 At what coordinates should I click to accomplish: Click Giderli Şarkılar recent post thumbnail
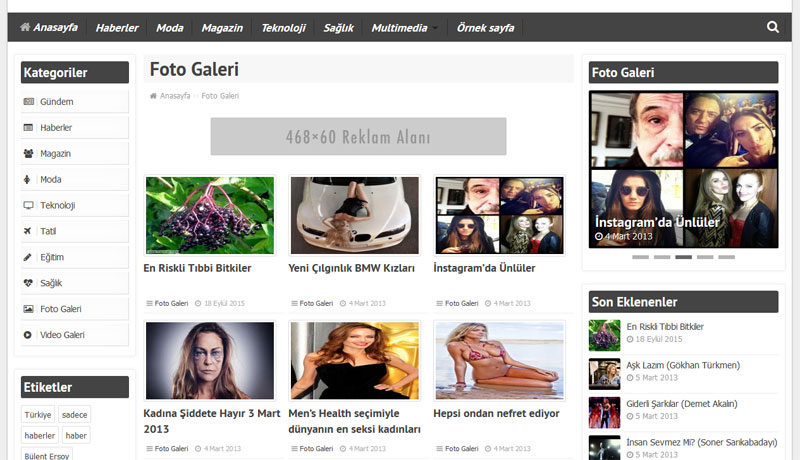(605, 413)
